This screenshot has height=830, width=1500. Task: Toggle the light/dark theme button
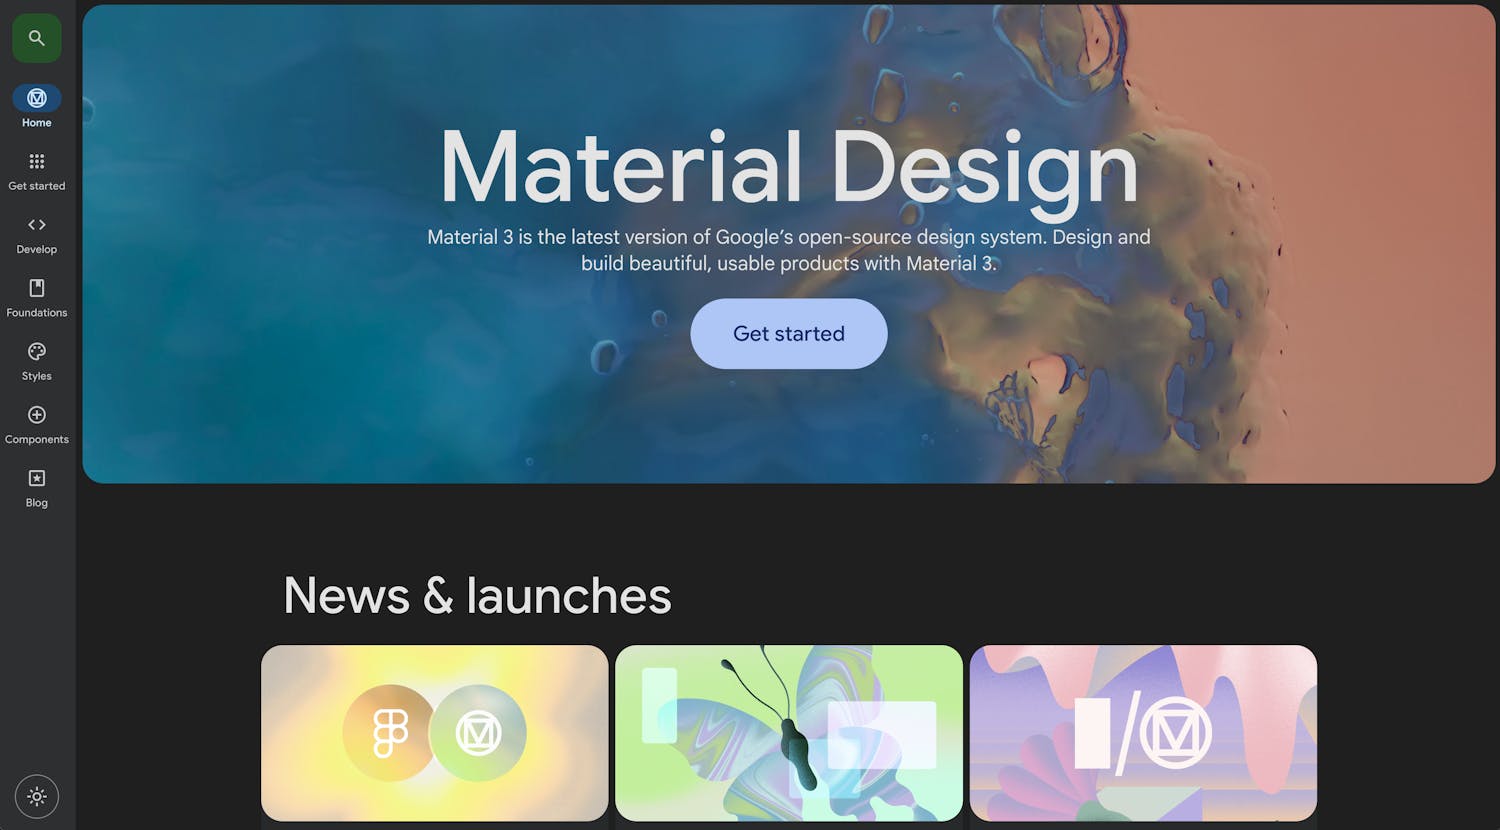pos(37,797)
